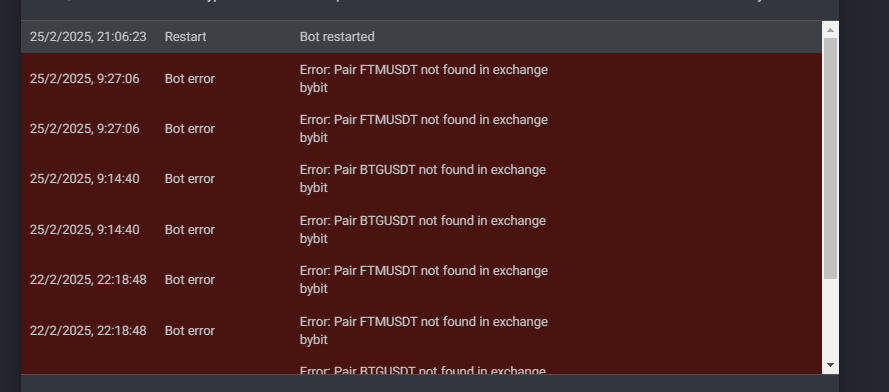
Task: Click the scrollbar down arrow
Action: click(x=830, y=365)
